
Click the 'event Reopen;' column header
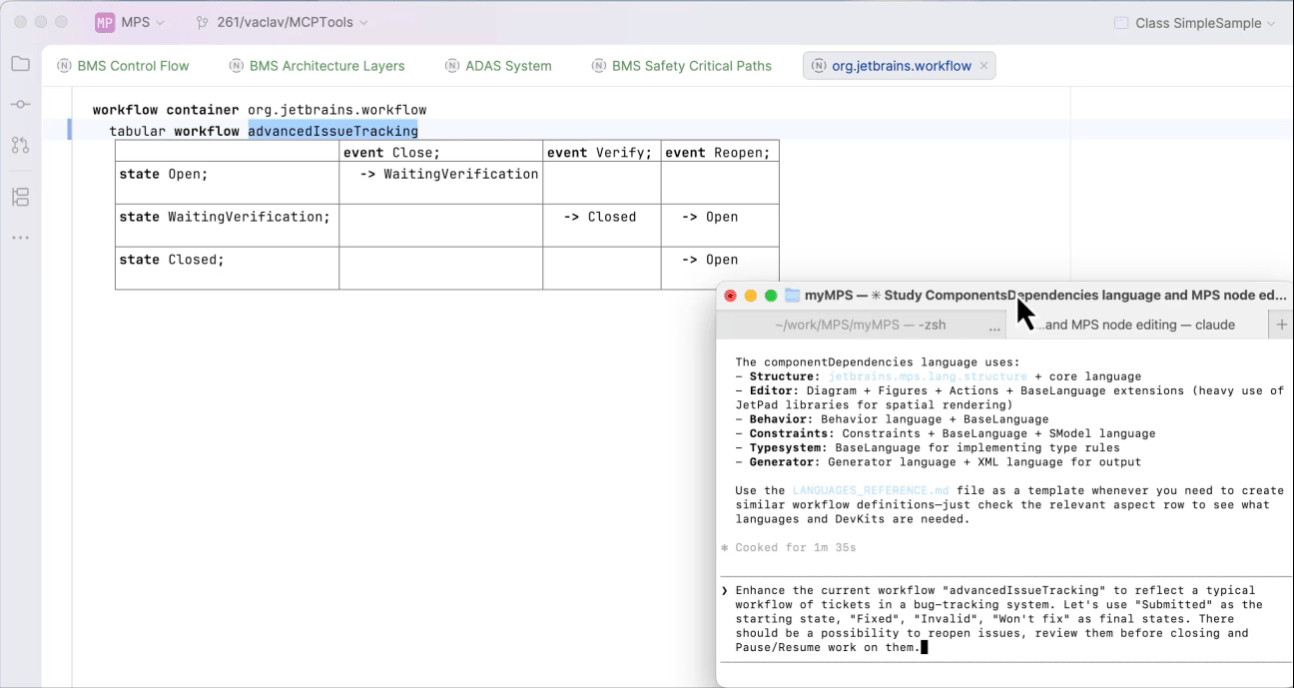pos(718,152)
